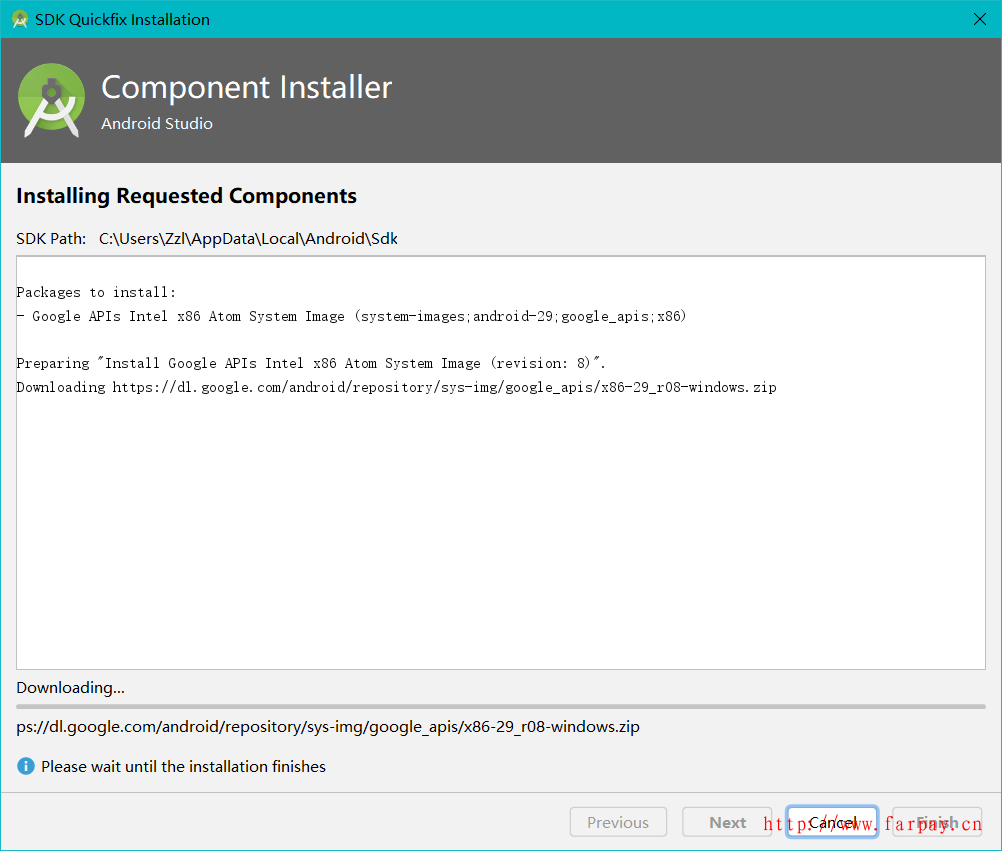Click the 'Please wait until the installation finishes' message
1002x851 pixels.
(183, 766)
